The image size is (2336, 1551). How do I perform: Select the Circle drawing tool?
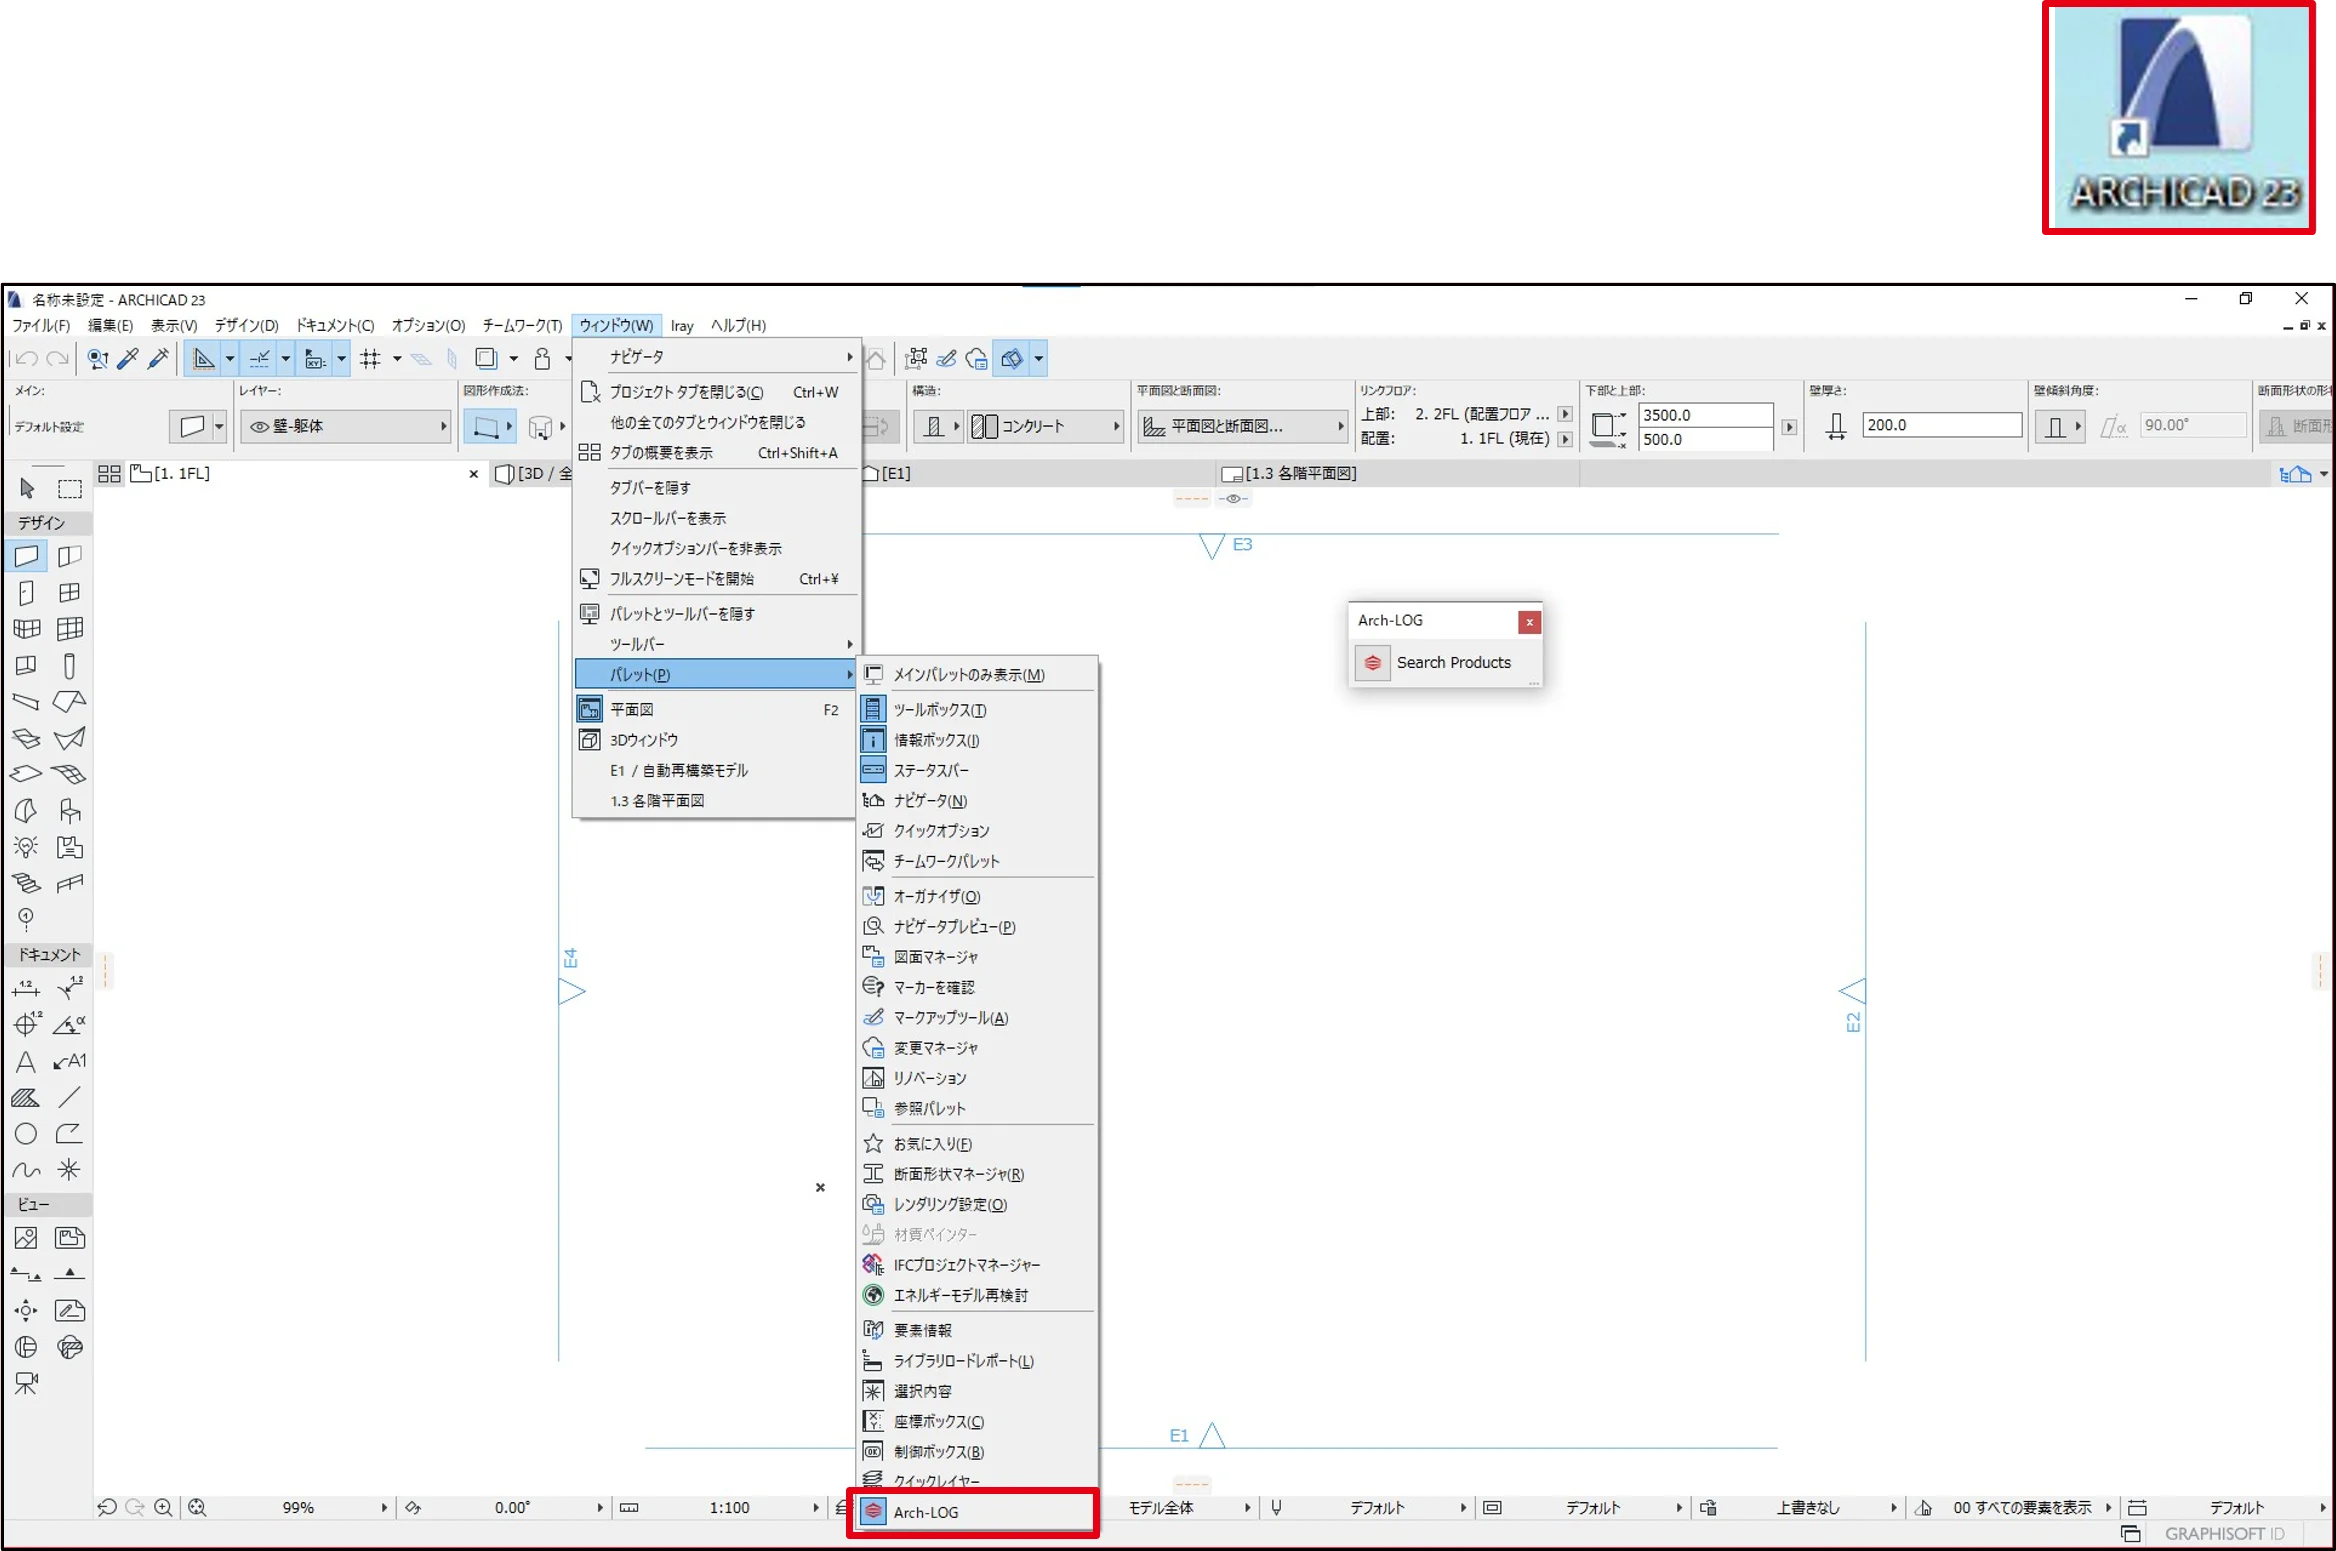pyautogui.click(x=26, y=1133)
